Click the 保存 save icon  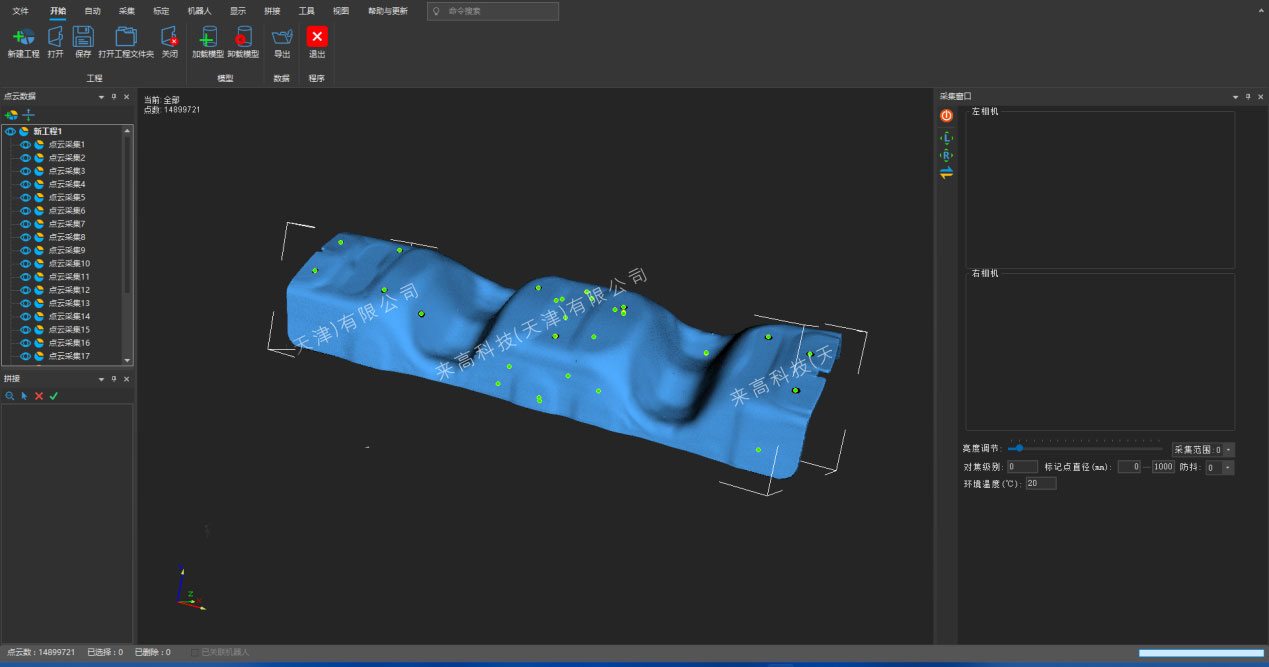(x=83, y=38)
